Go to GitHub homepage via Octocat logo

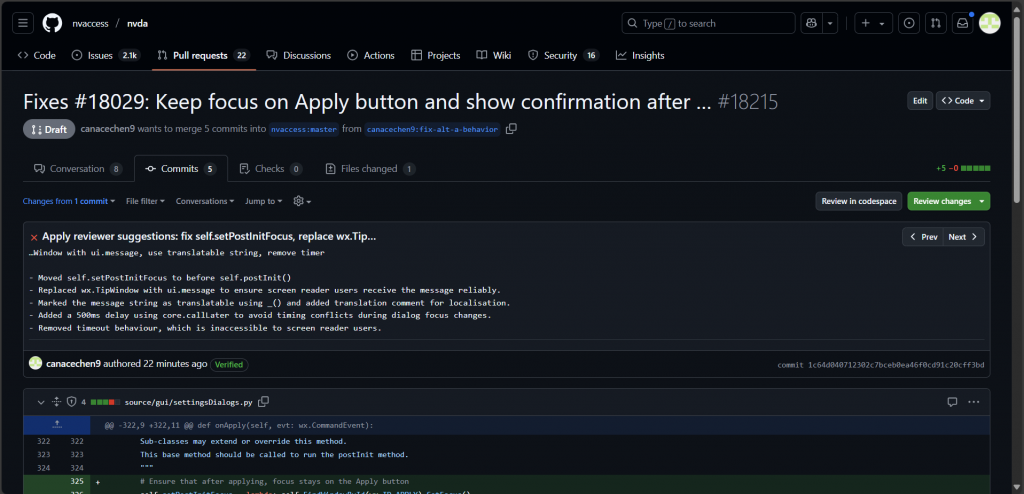52,23
